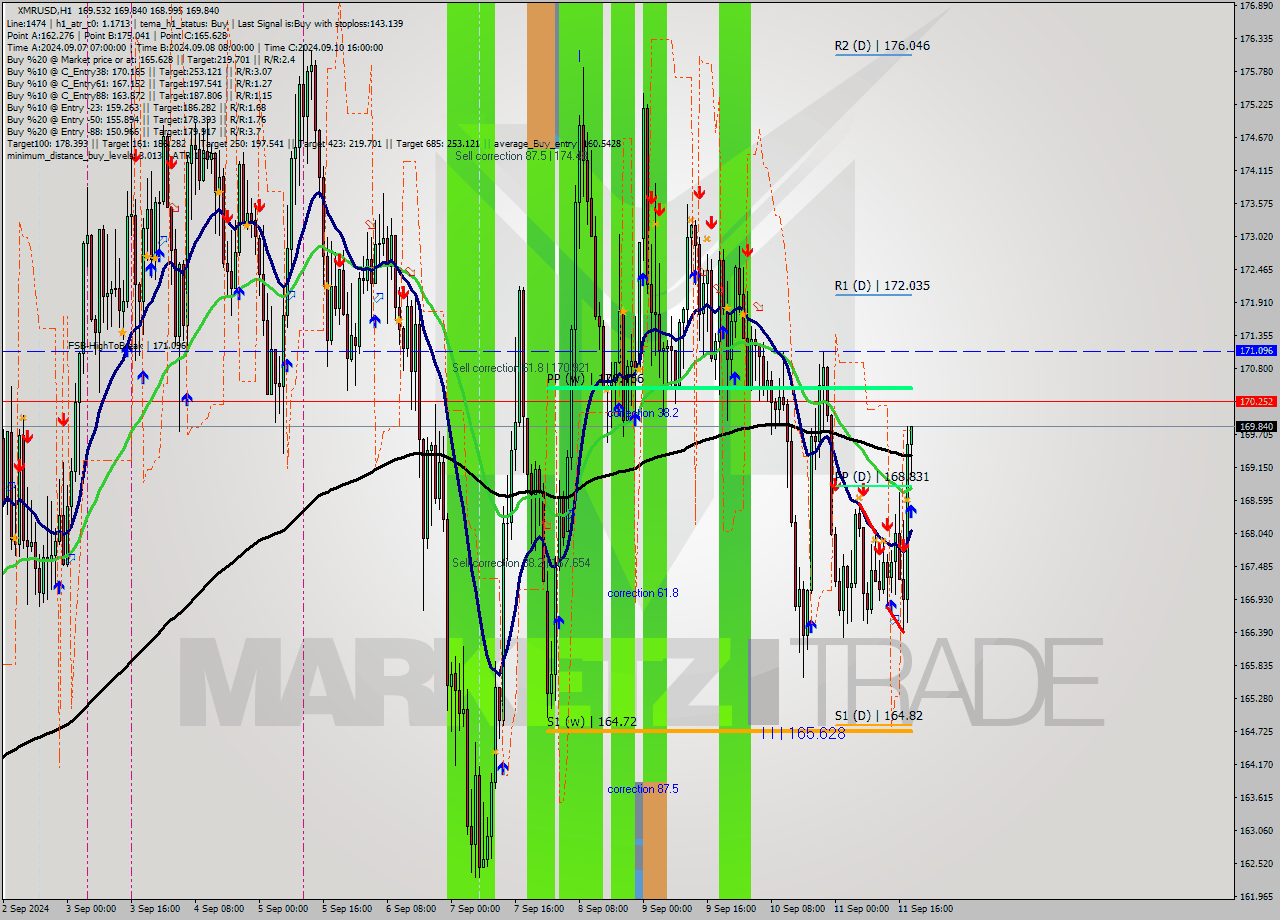Click the 'correction 61.8' blue label

pos(643,593)
